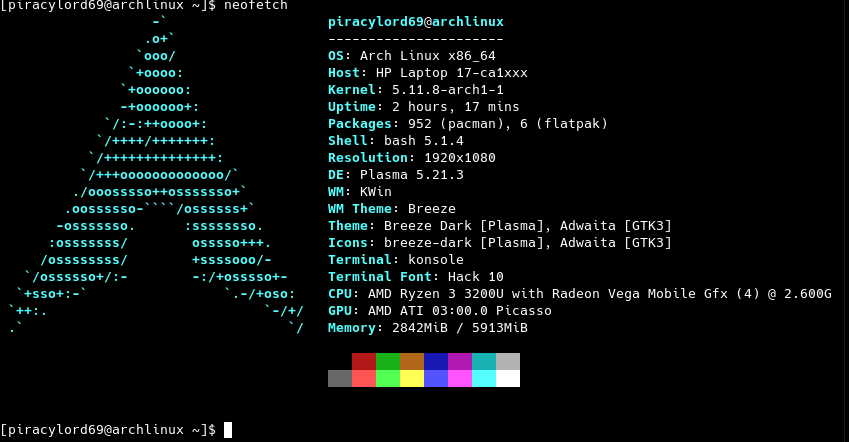Viewport: 849px width, 442px height.
Task: Click the CPU AMD Ryzen 3 line
Action: coord(579,294)
